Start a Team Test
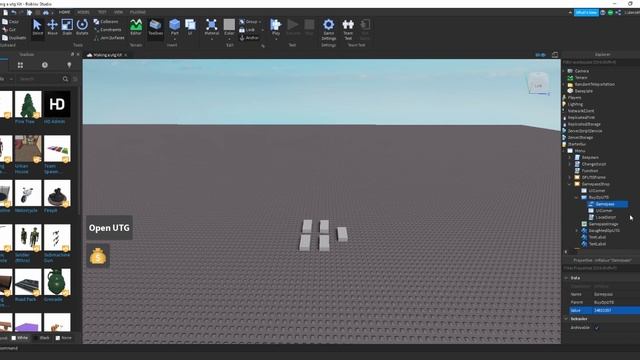Screen dimensions: 640x360 (x=348, y=29)
